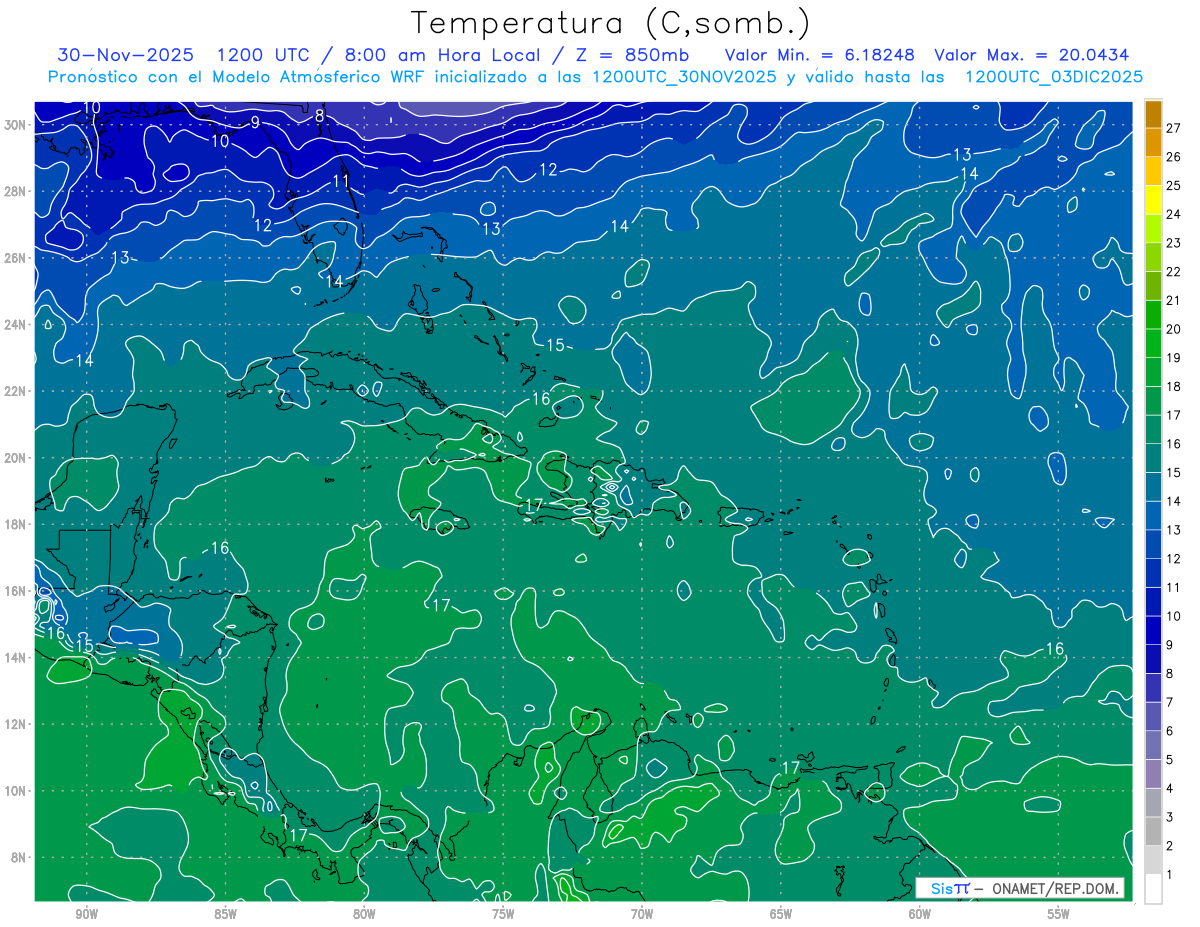Click the color scale label '1'
The width and height of the screenshot is (1200, 927).
point(1170,875)
